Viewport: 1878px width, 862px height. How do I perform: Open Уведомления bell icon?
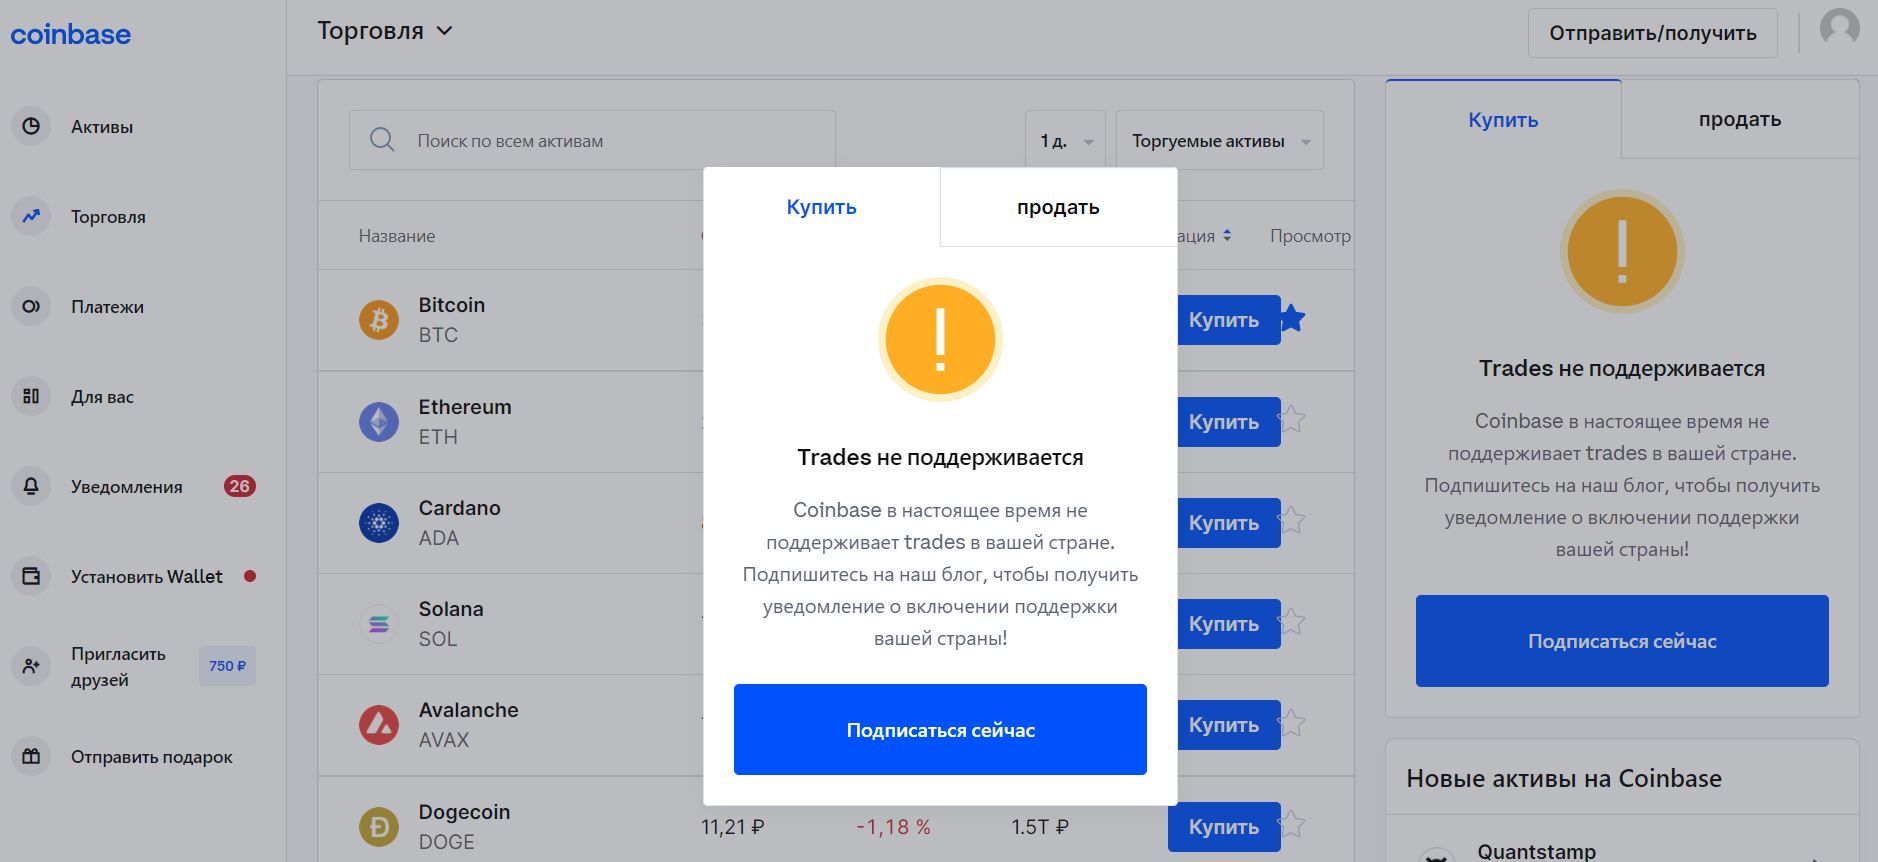coord(31,486)
